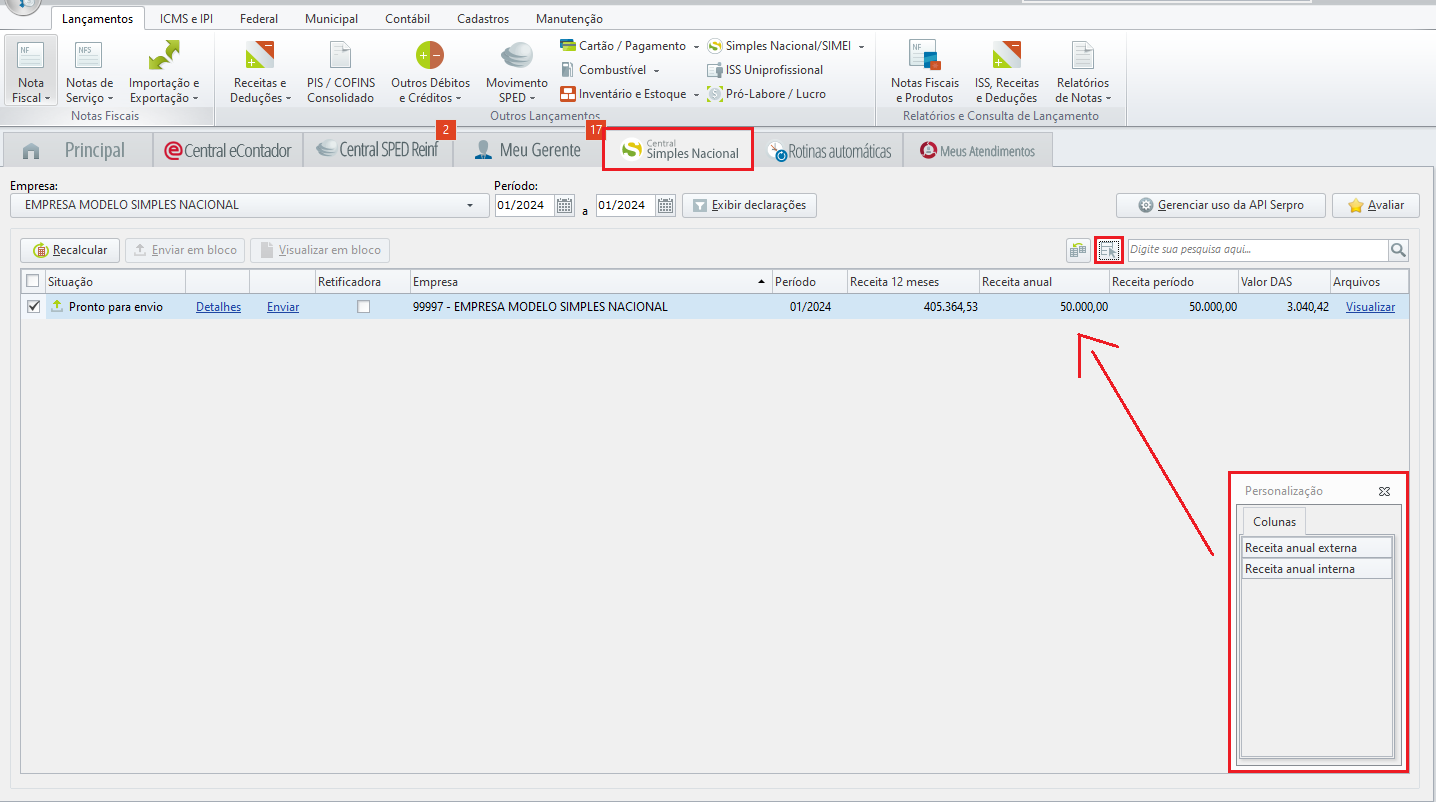Click export grid icon beside search
1436x802 pixels.
click(x=1078, y=250)
